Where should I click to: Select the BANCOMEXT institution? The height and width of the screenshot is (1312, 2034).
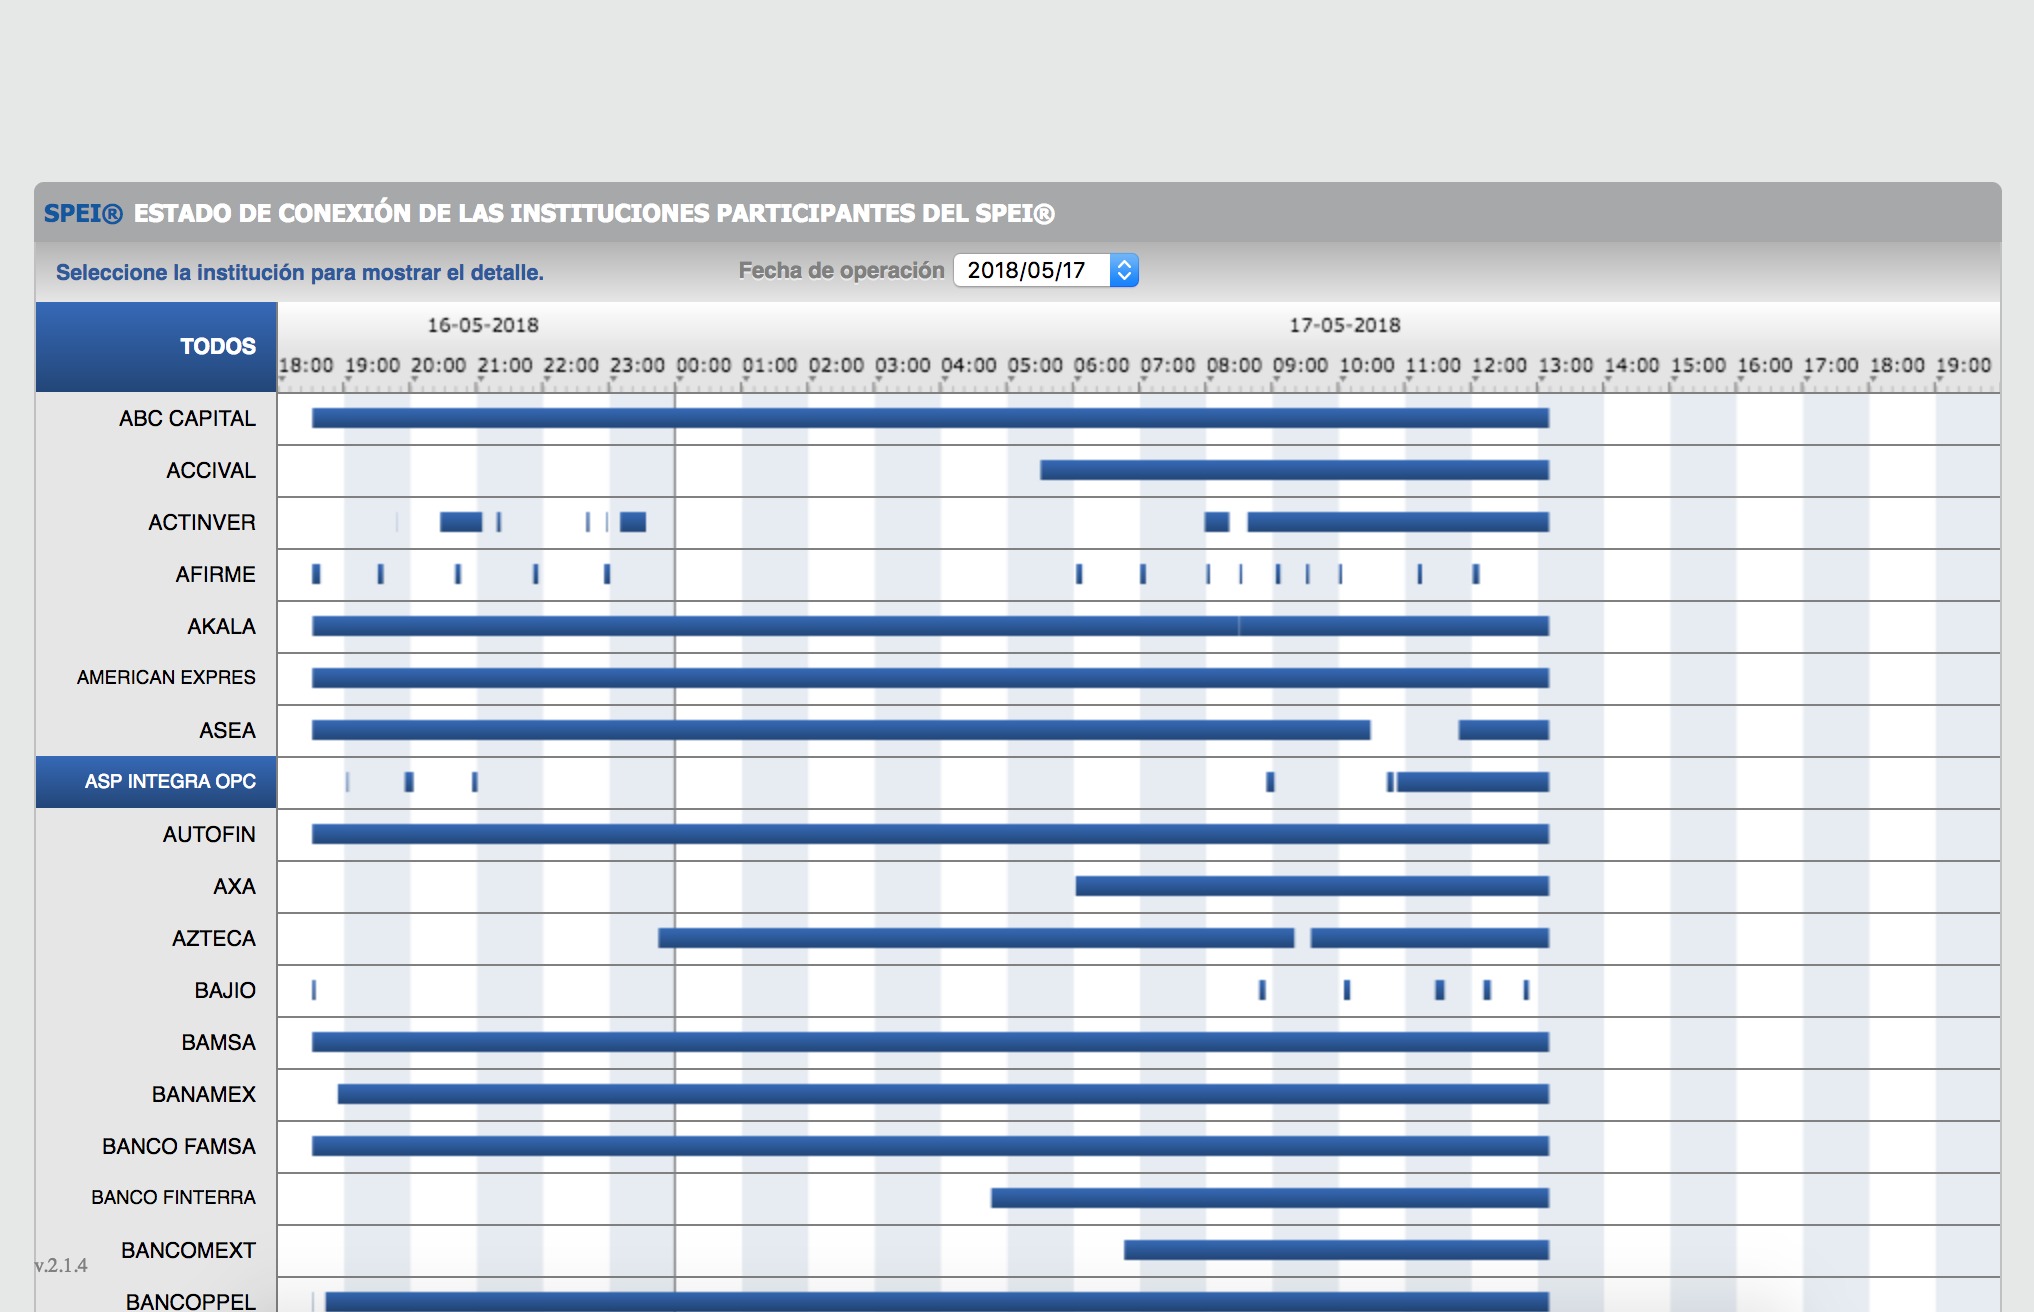(x=156, y=1250)
